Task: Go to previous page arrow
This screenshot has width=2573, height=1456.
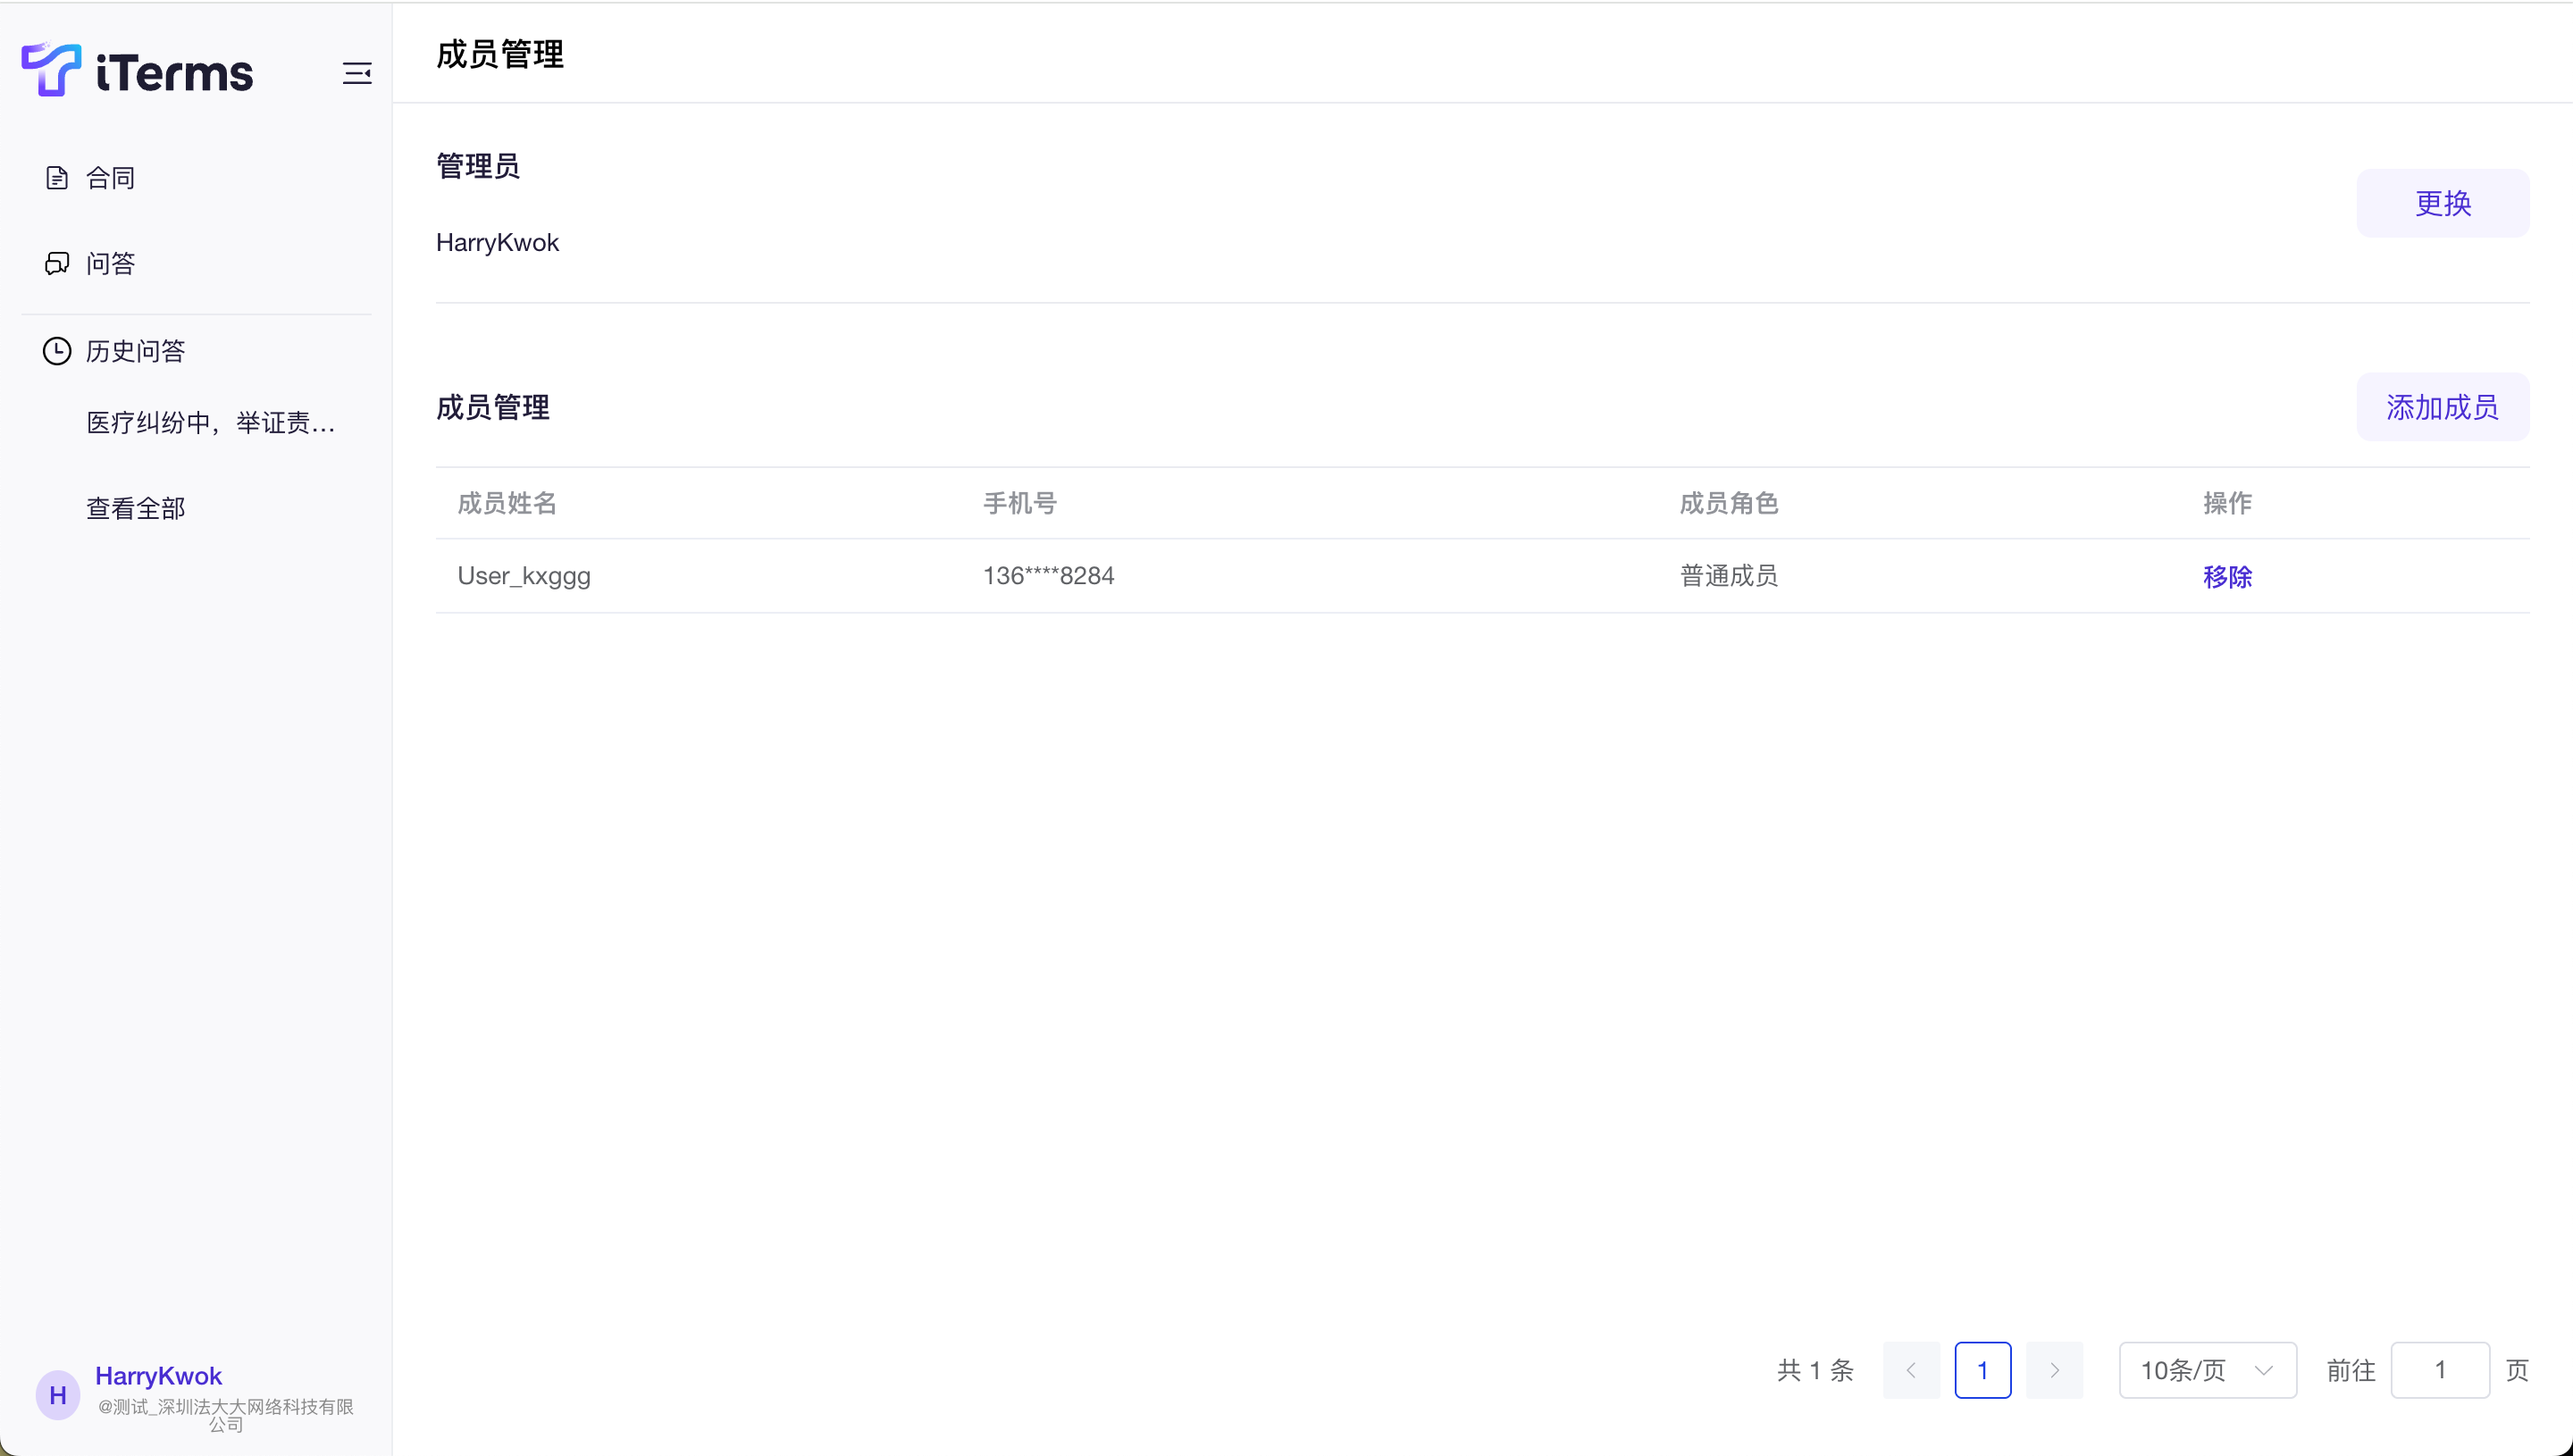Action: tap(1911, 1370)
